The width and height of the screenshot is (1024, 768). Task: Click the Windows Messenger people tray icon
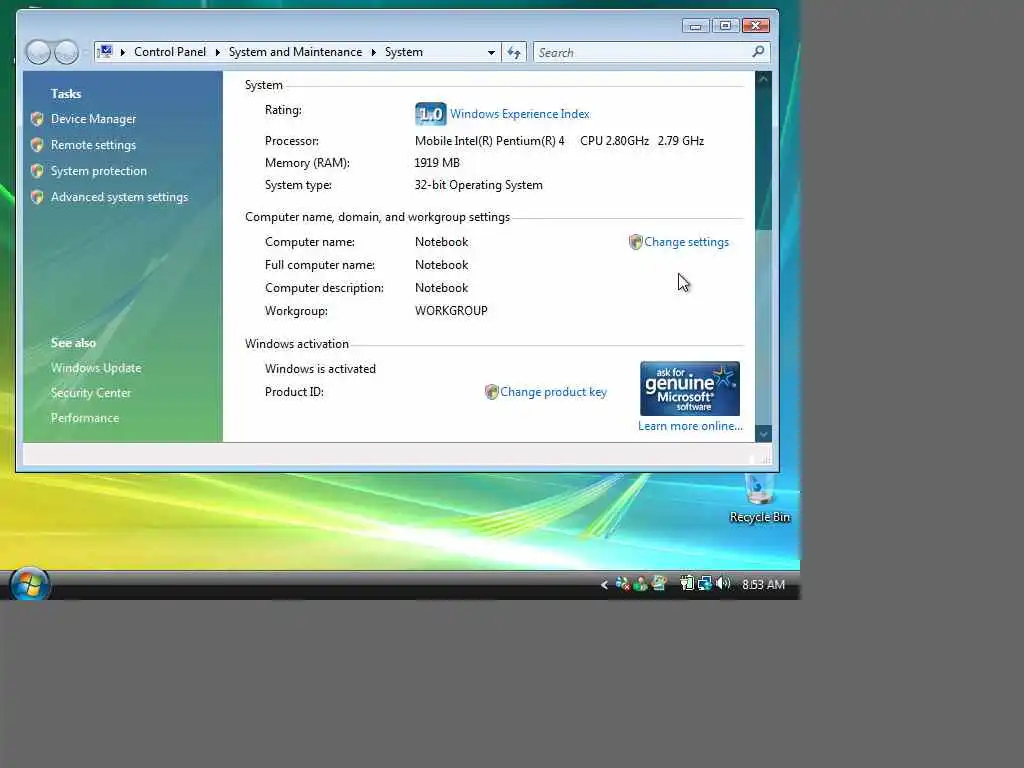pyautogui.click(x=641, y=584)
